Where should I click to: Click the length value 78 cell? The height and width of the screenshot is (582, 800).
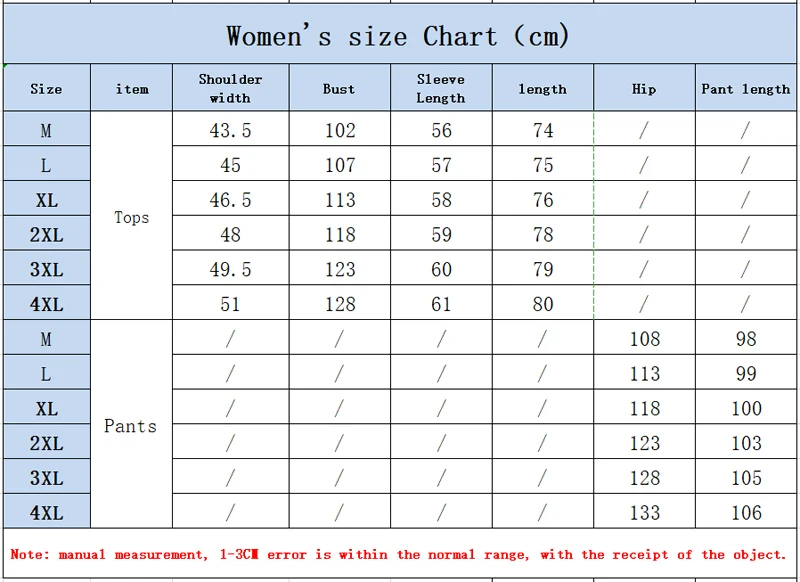542,233
